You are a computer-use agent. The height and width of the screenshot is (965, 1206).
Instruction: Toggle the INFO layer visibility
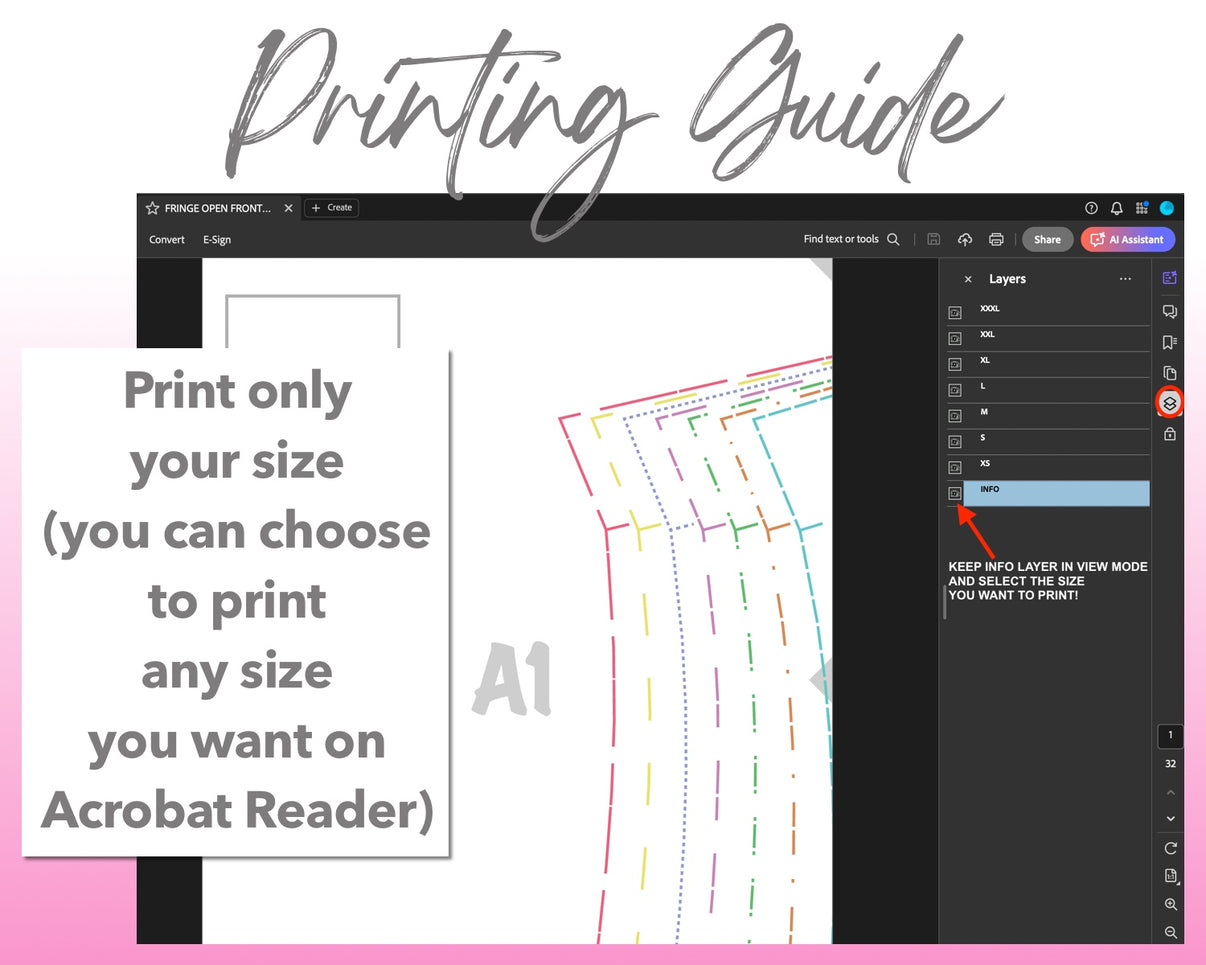coord(954,492)
